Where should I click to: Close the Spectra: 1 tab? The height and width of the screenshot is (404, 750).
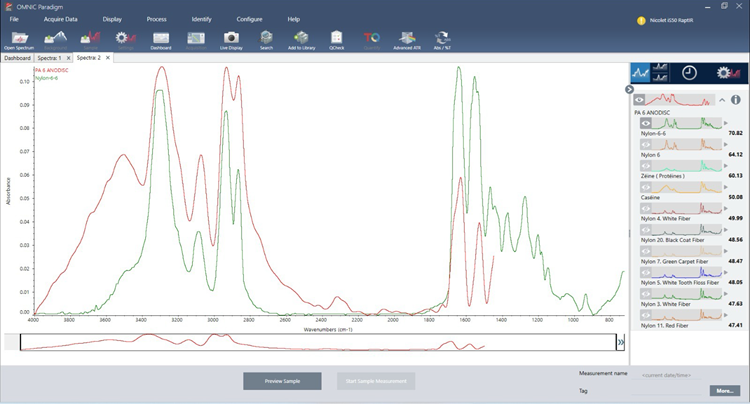point(68,58)
